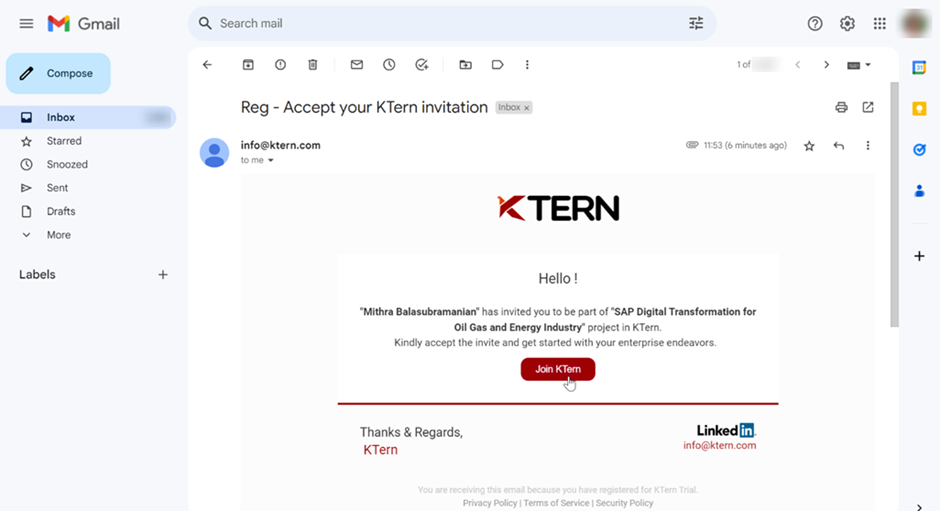This screenshot has width=940, height=511.
Task: Open Google Calendar side panel
Action: tap(919, 67)
